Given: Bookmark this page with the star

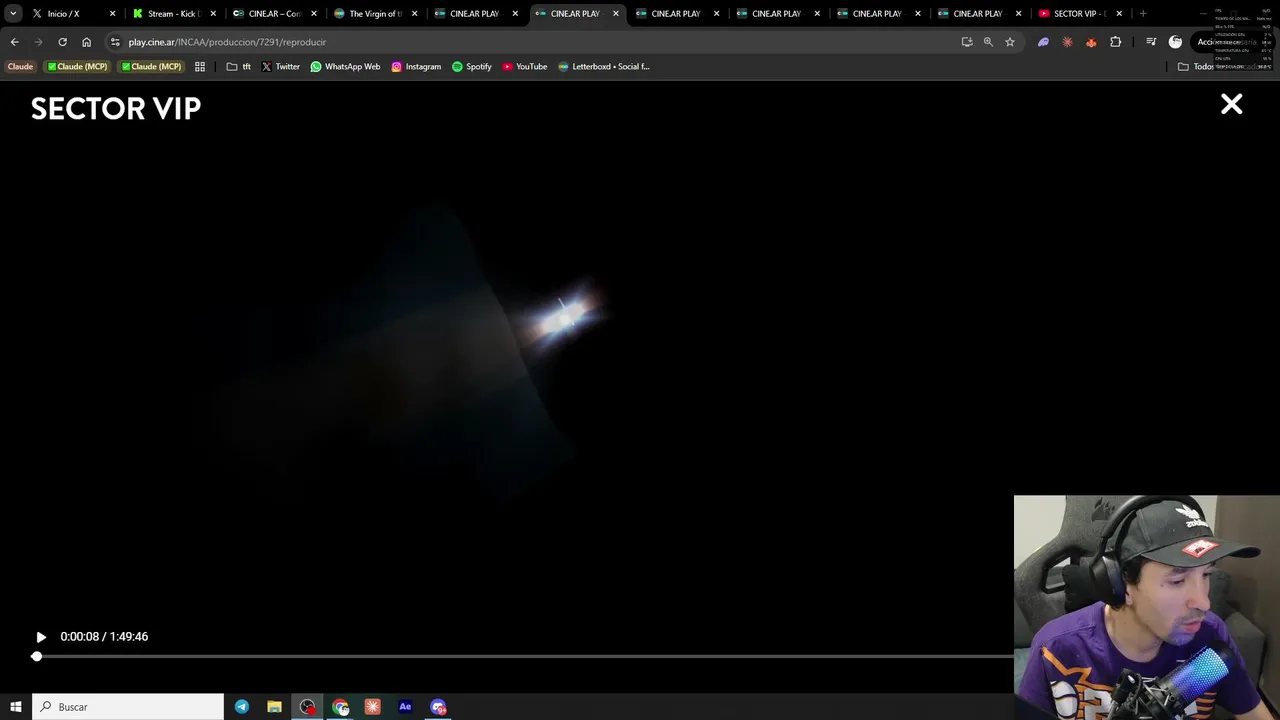Looking at the screenshot, I should click(x=1010, y=42).
